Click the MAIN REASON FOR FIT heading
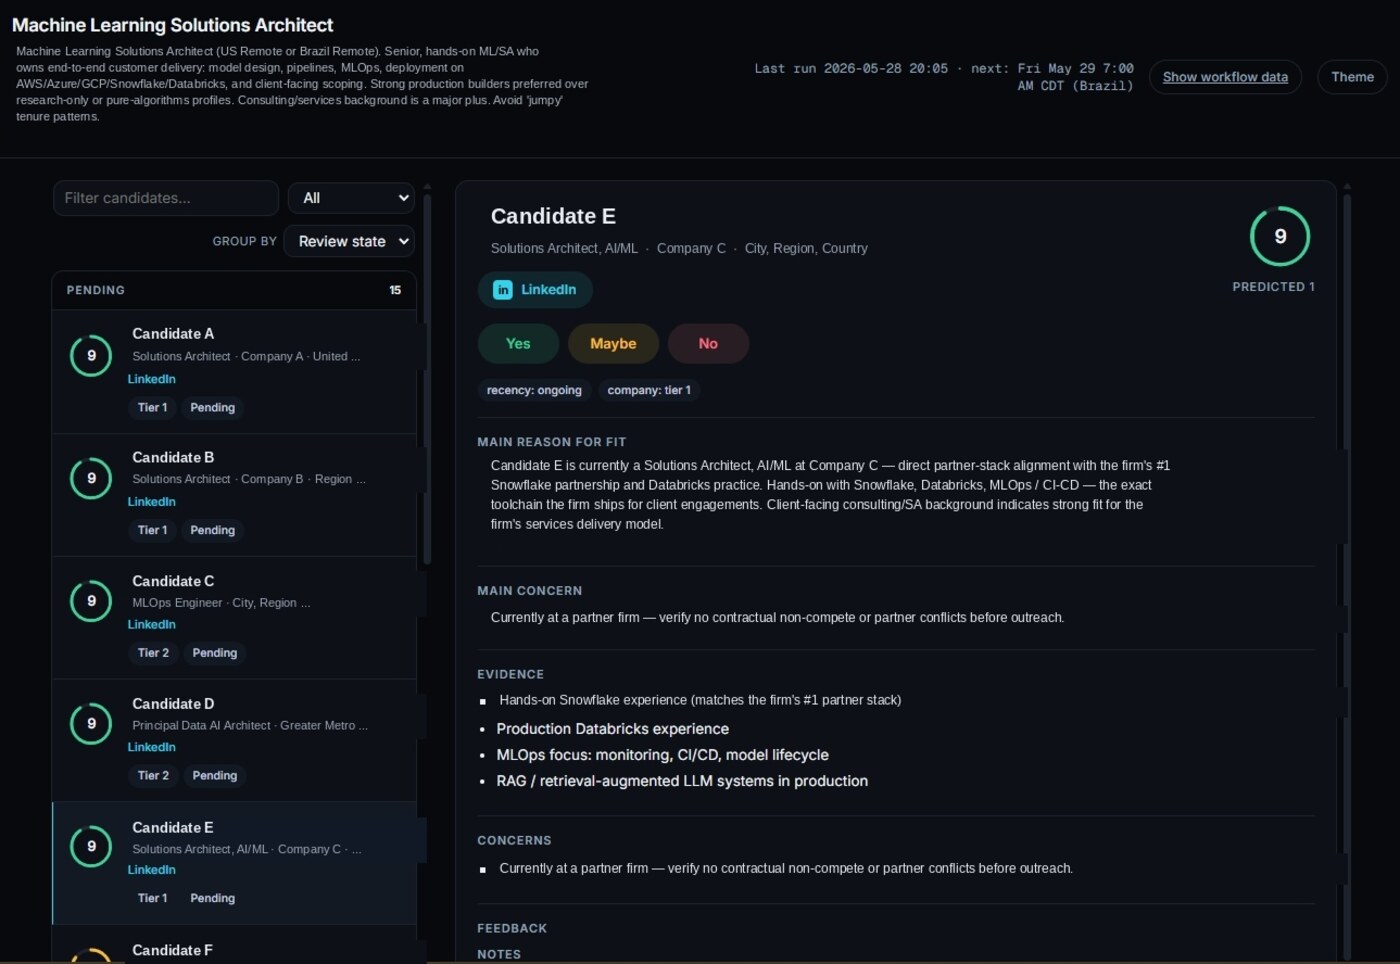Screen dimensions: 1400x964 [x=551, y=442]
